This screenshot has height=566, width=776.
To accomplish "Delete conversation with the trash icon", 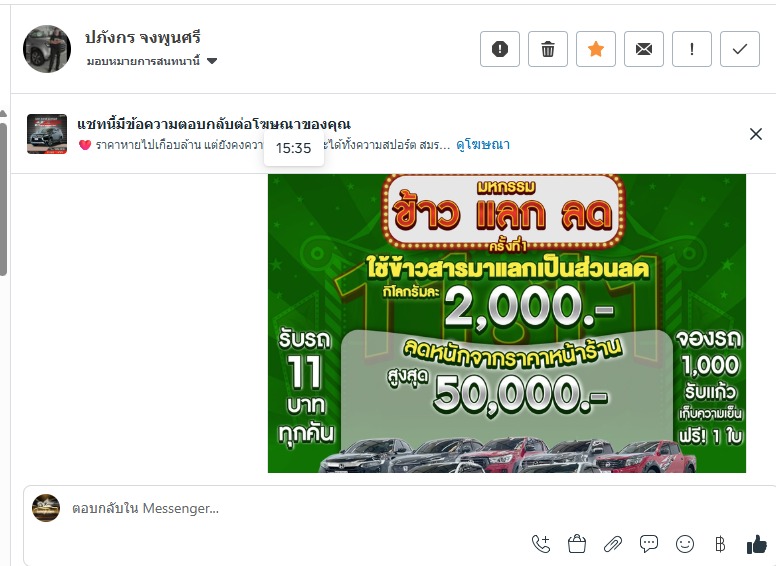I will (548, 49).
